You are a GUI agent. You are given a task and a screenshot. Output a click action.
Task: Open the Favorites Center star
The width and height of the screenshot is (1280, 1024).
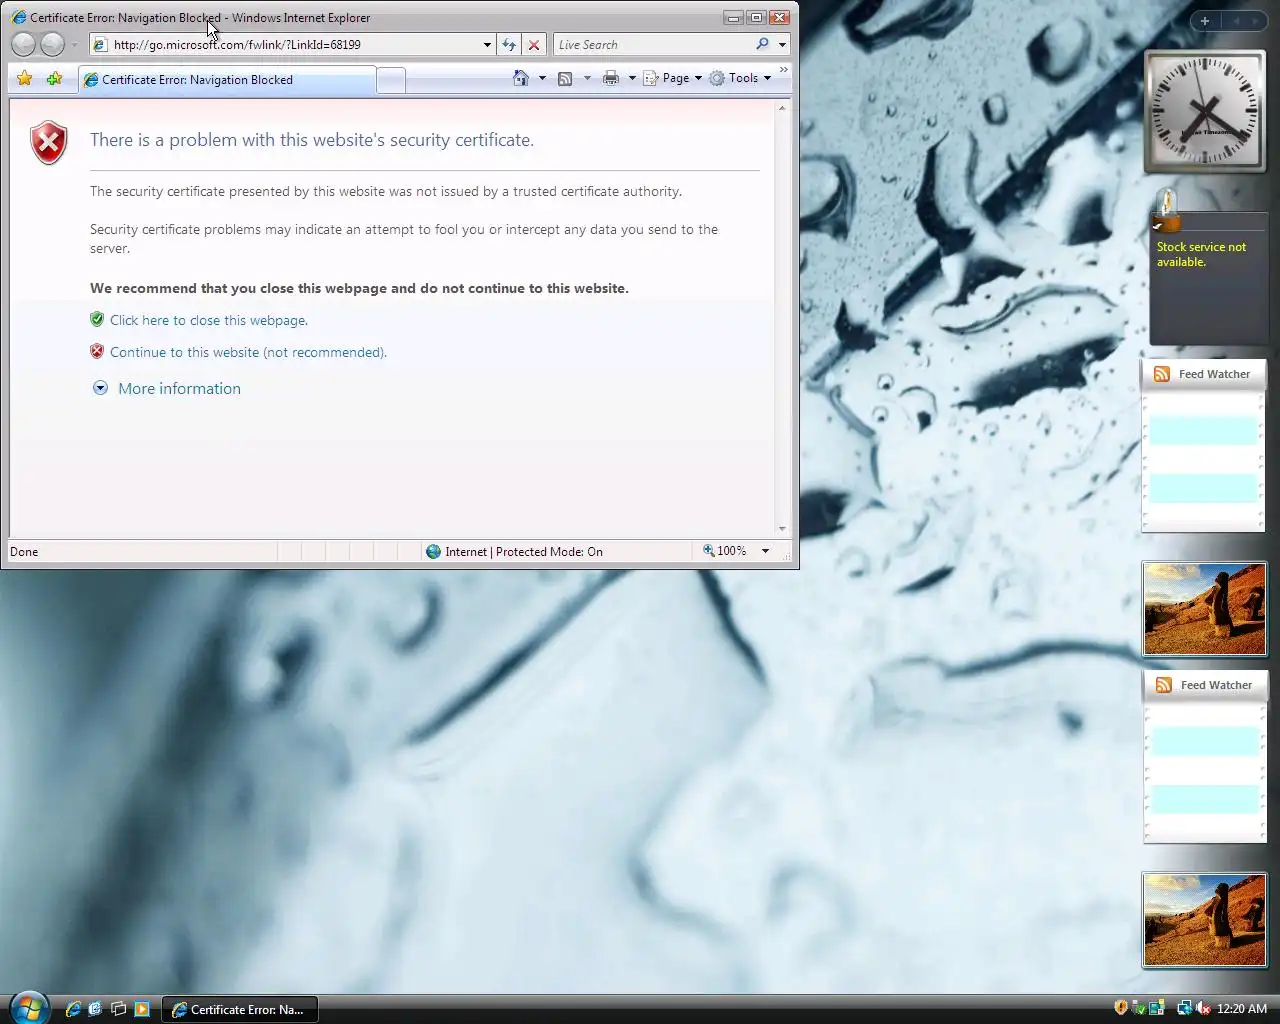click(x=25, y=78)
